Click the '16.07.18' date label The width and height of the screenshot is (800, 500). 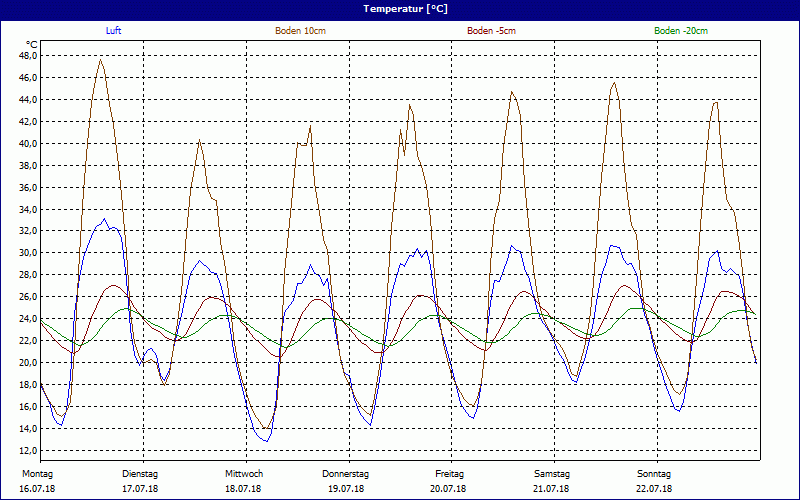[37, 489]
